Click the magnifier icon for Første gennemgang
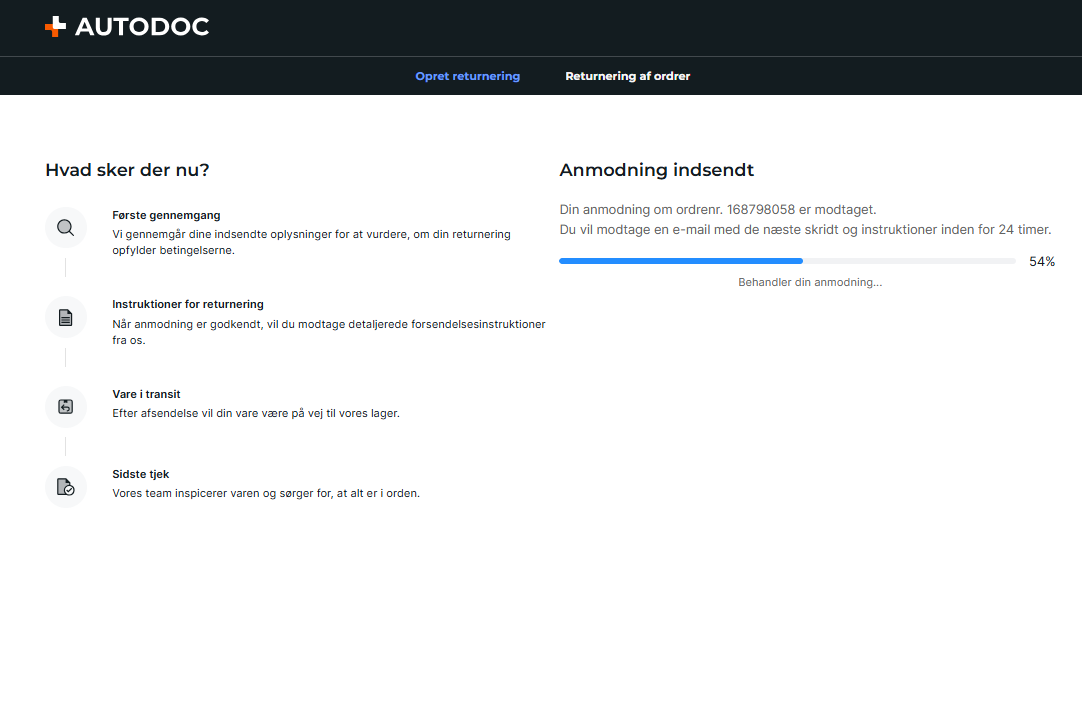 pos(66,228)
